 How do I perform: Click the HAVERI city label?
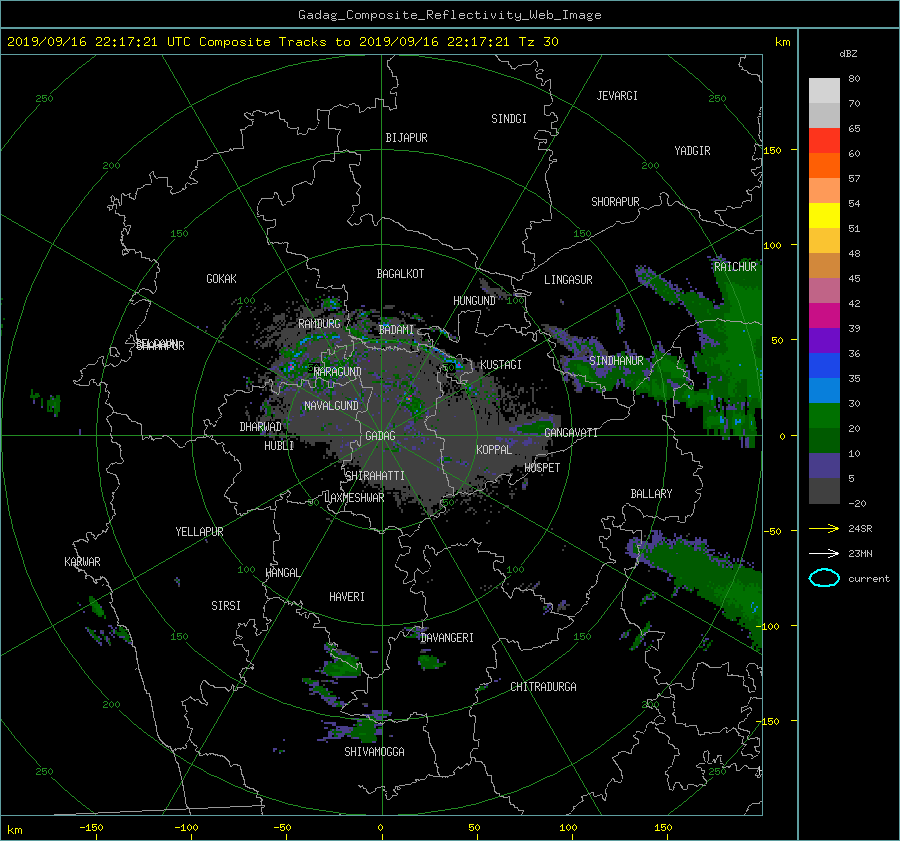(x=347, y=597)
